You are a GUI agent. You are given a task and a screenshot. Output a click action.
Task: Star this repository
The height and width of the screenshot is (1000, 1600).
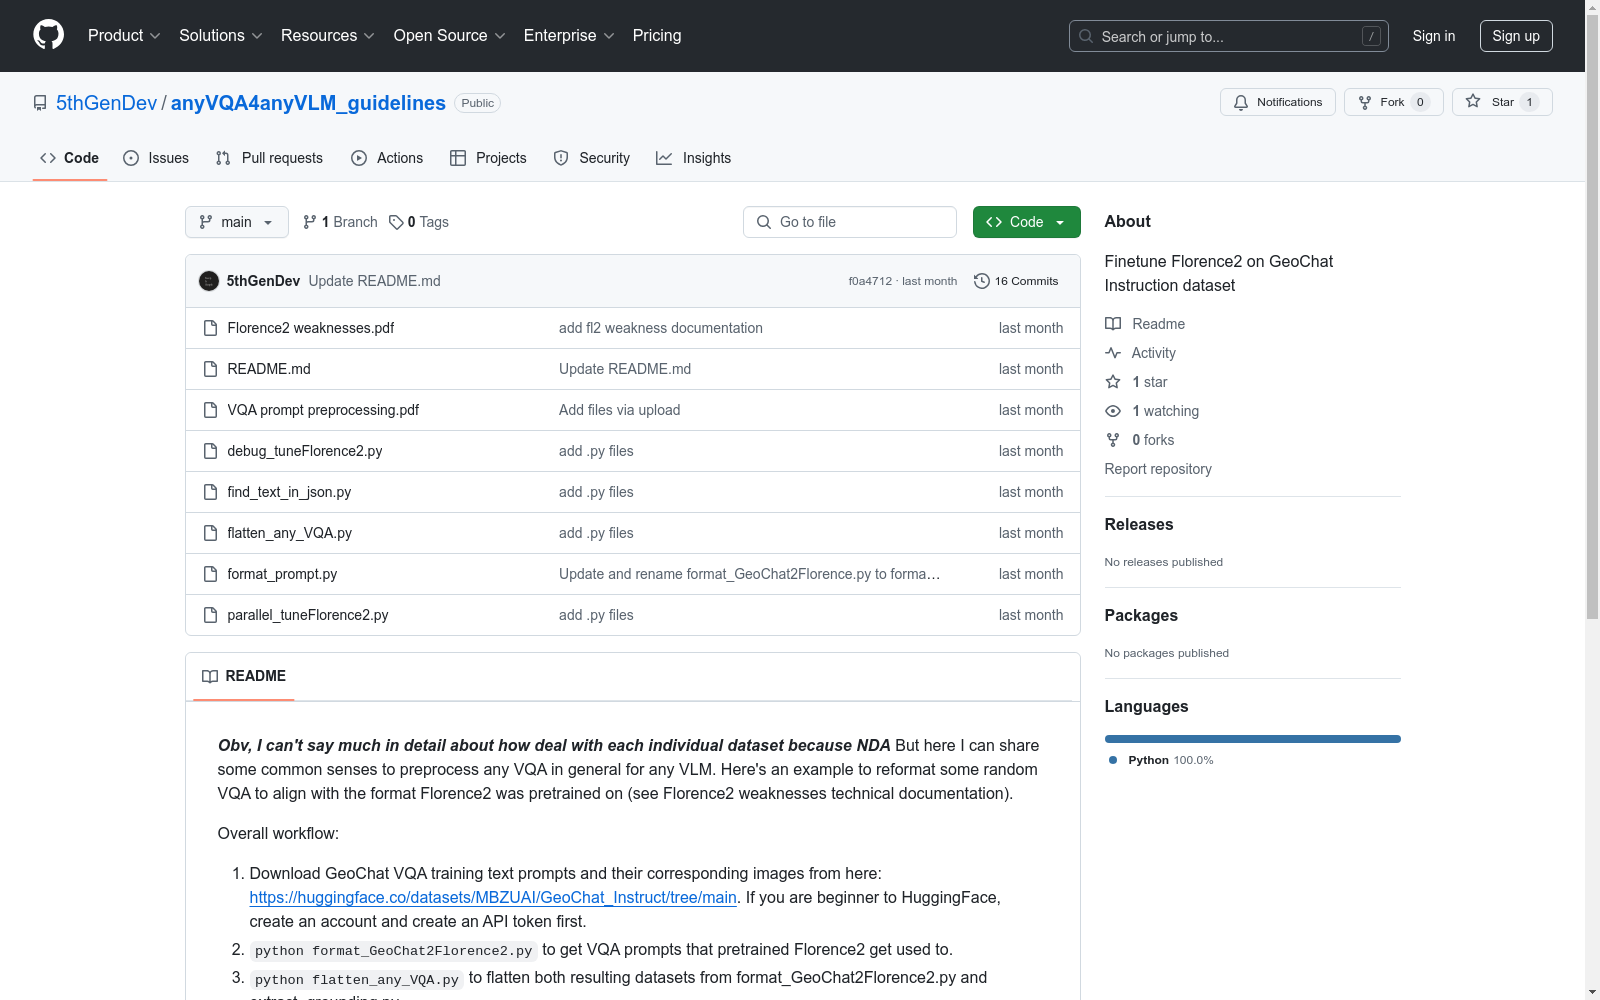1501,102
